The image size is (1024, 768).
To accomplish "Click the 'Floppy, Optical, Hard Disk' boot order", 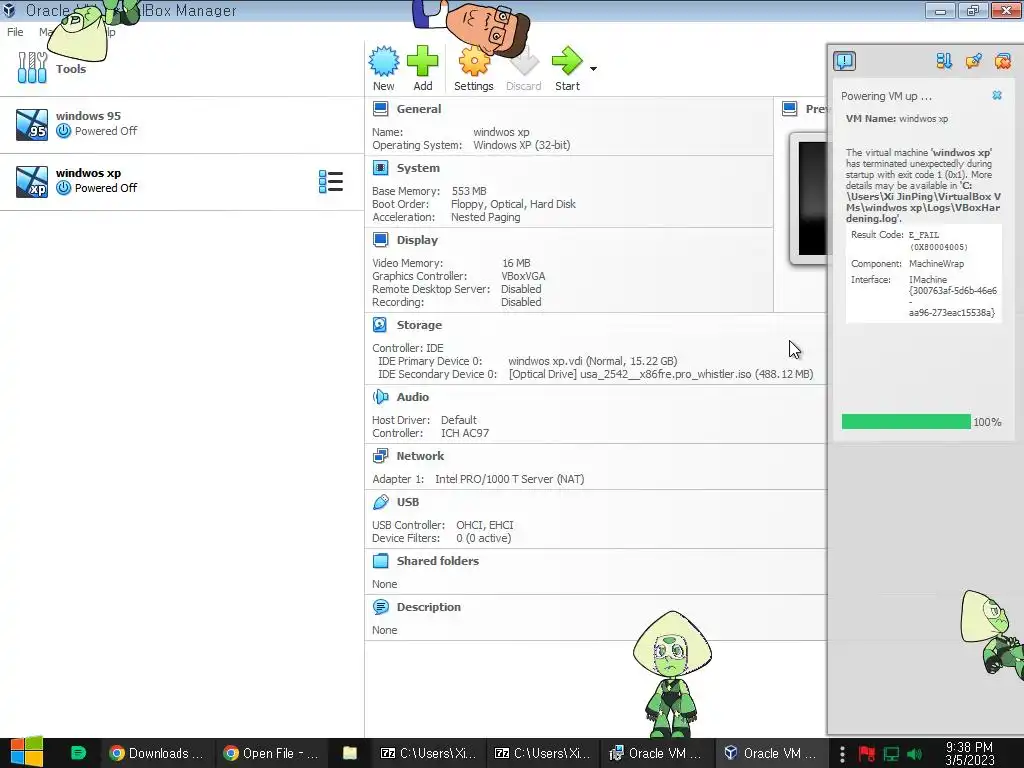I will [x=513, y=204].
